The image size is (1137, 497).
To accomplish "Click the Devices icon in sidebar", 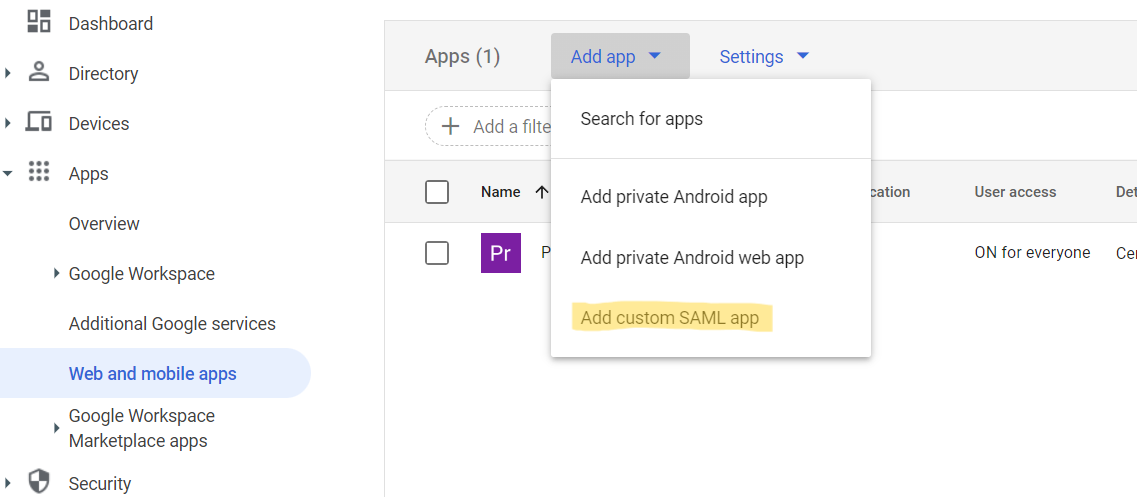I will 38,123.
